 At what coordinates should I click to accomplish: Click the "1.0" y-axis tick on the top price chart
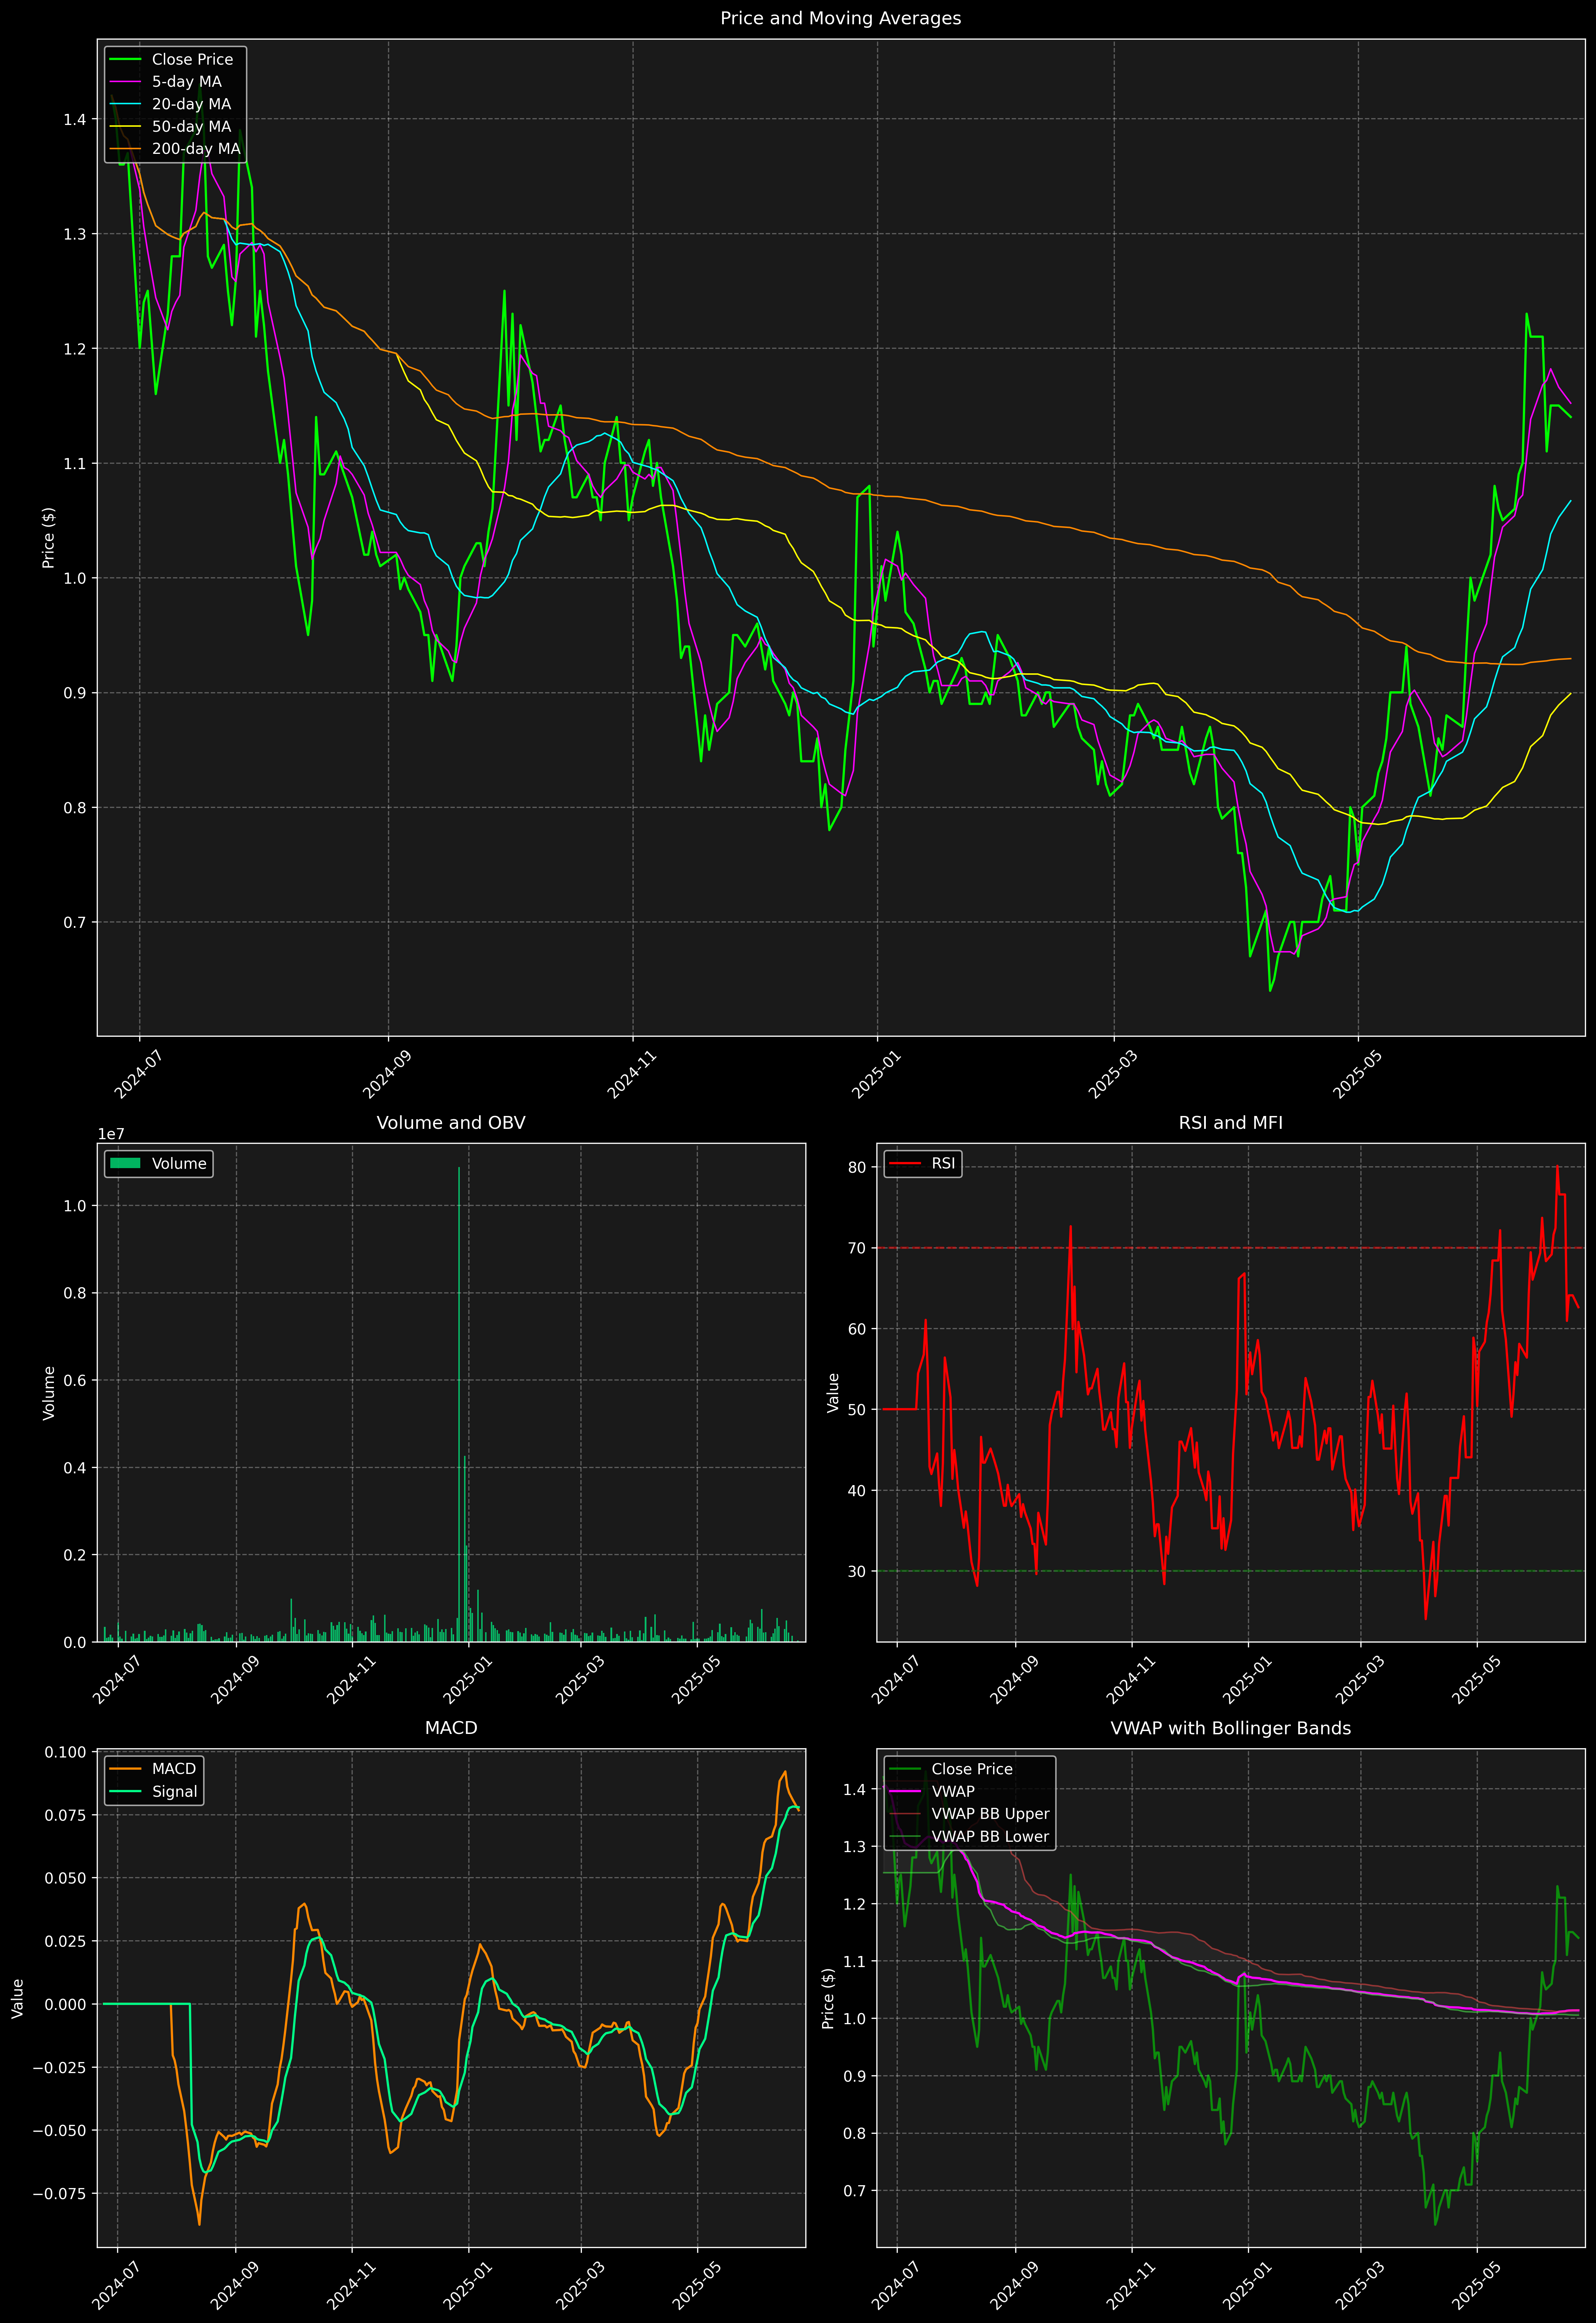click(75, 578)
